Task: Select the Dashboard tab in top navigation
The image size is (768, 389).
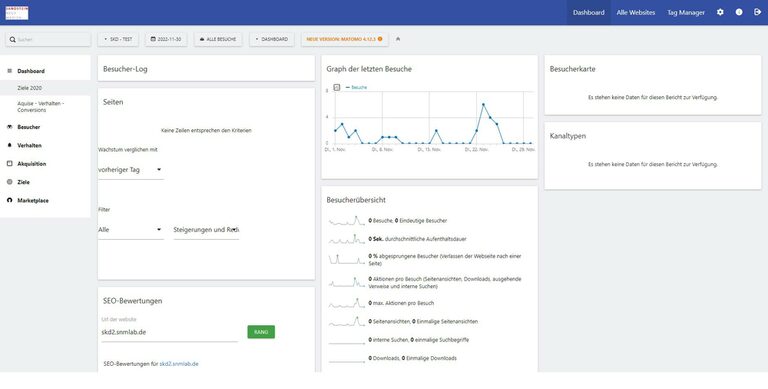Action: 589,13
